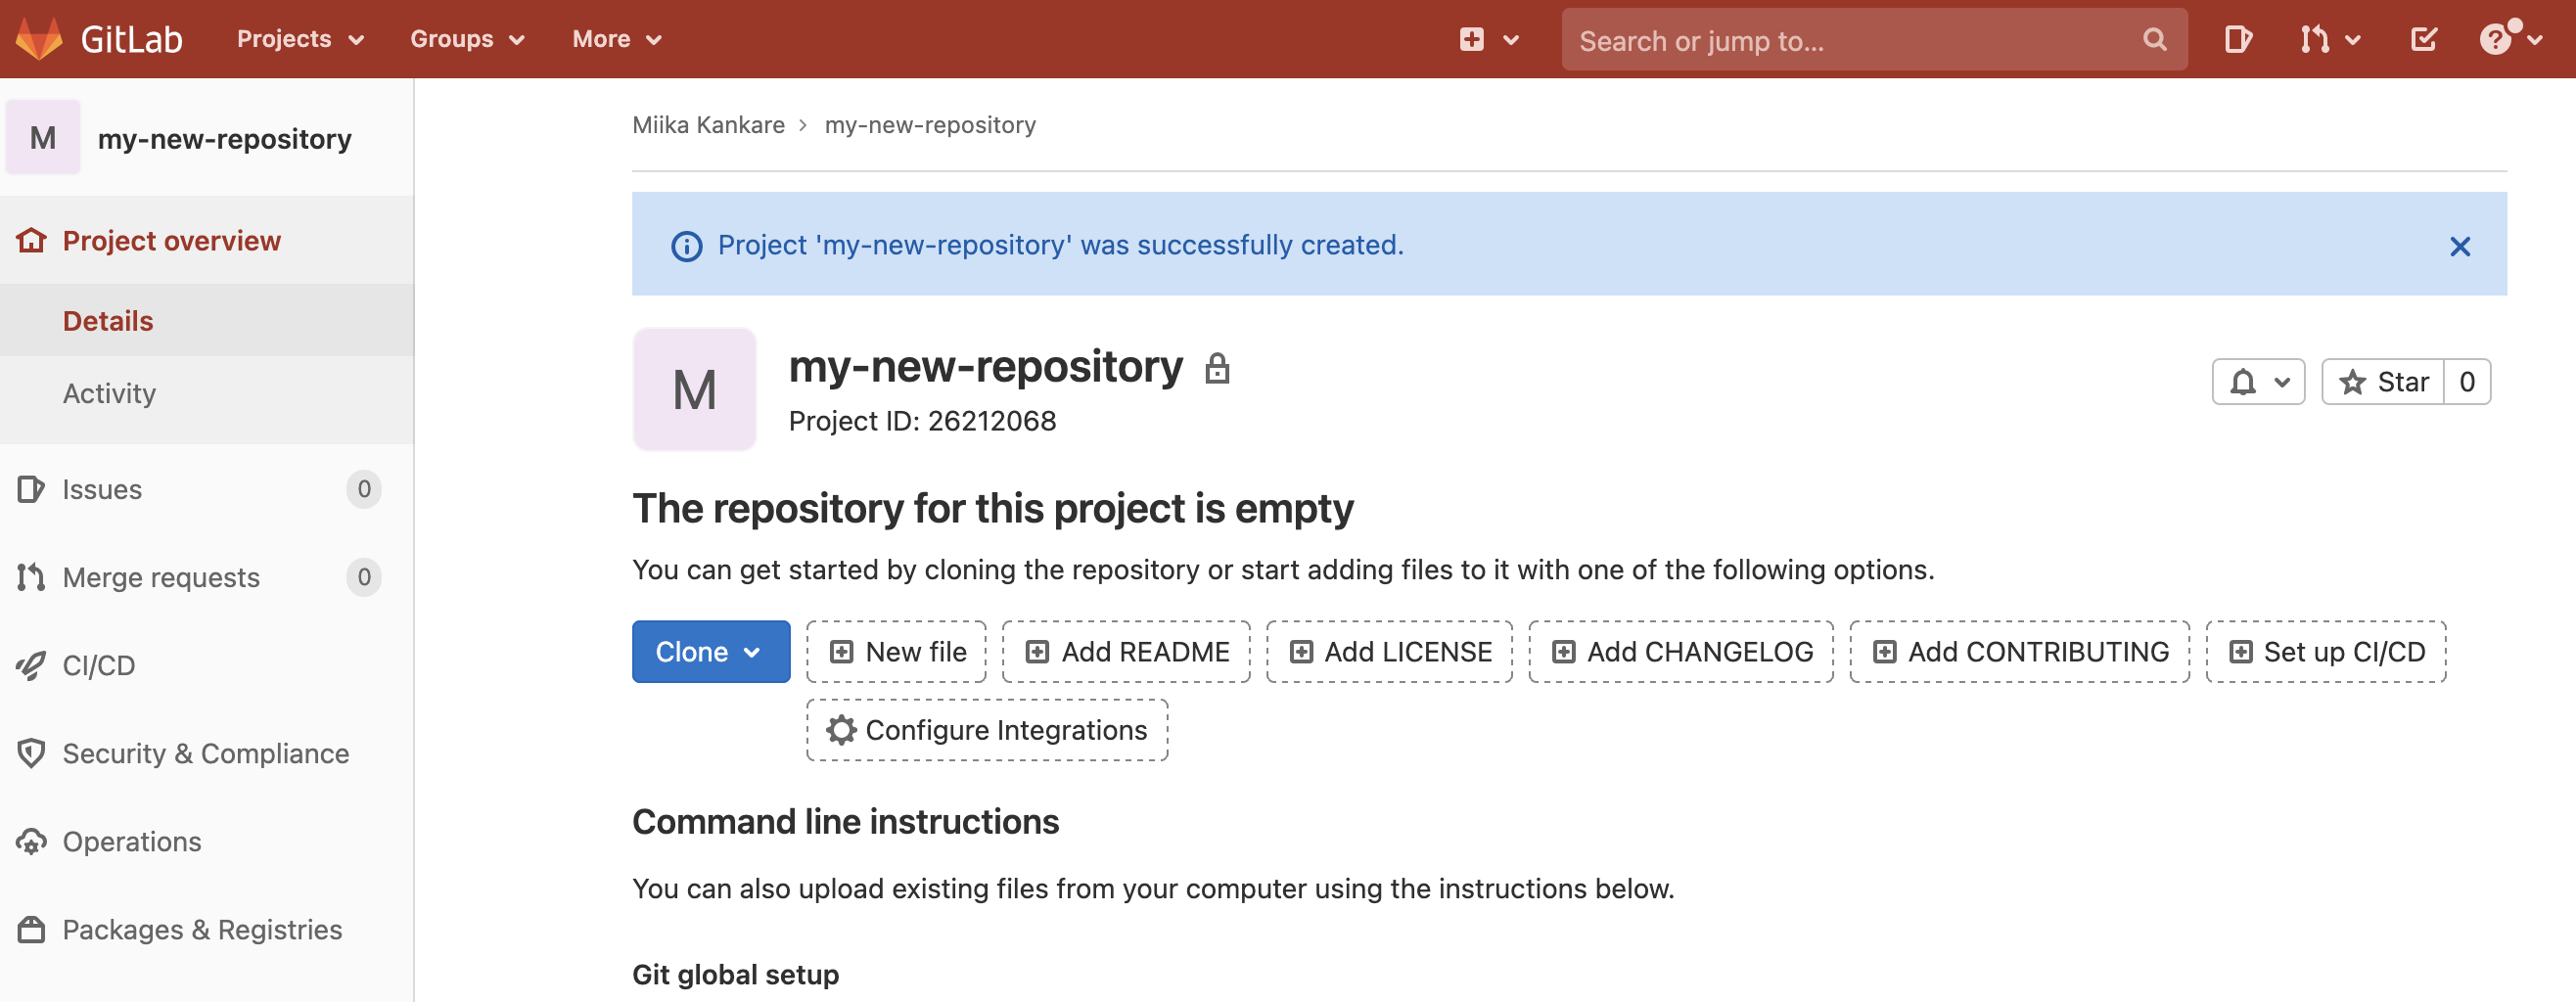Click the search magnifier icon
This screenshot has width=2576, height=1002.
tap(2154, 39)
